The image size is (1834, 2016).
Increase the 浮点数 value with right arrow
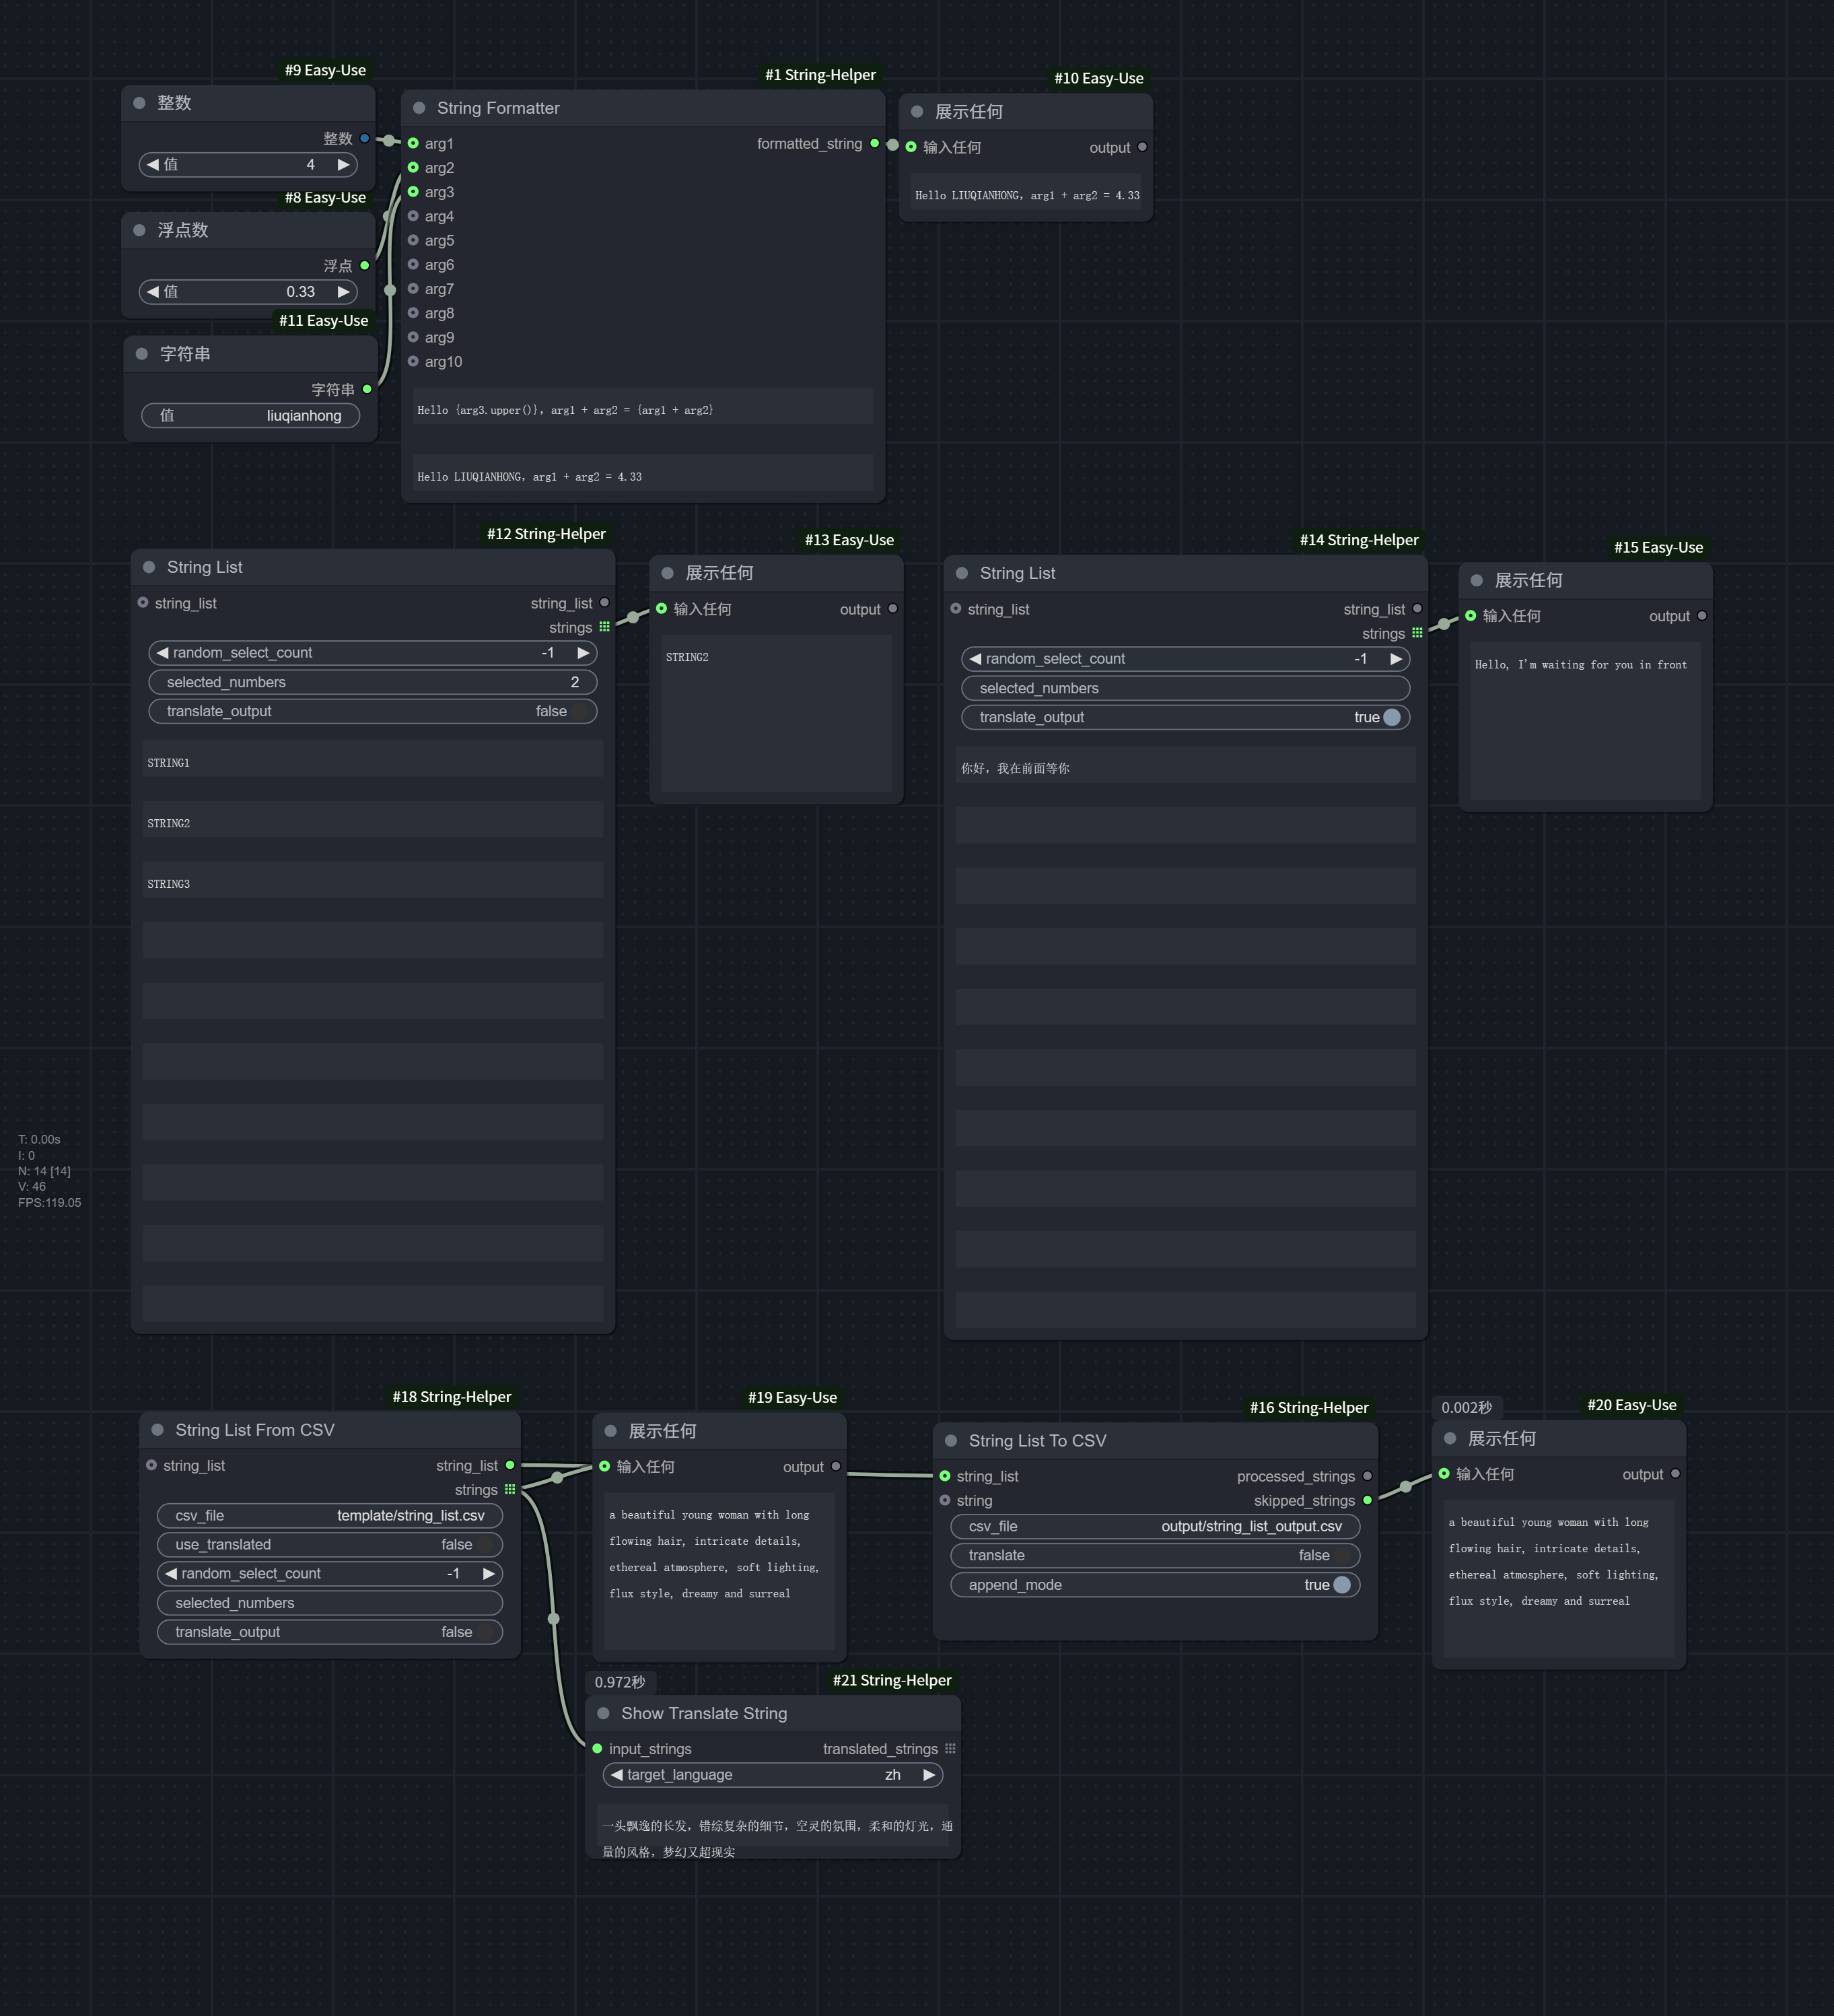[x=343, y=292]
